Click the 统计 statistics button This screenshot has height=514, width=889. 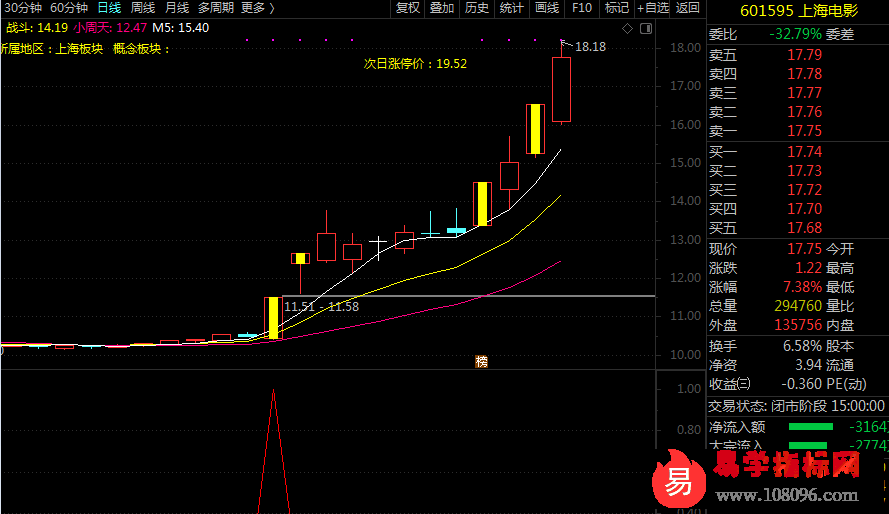pos(511,8)
